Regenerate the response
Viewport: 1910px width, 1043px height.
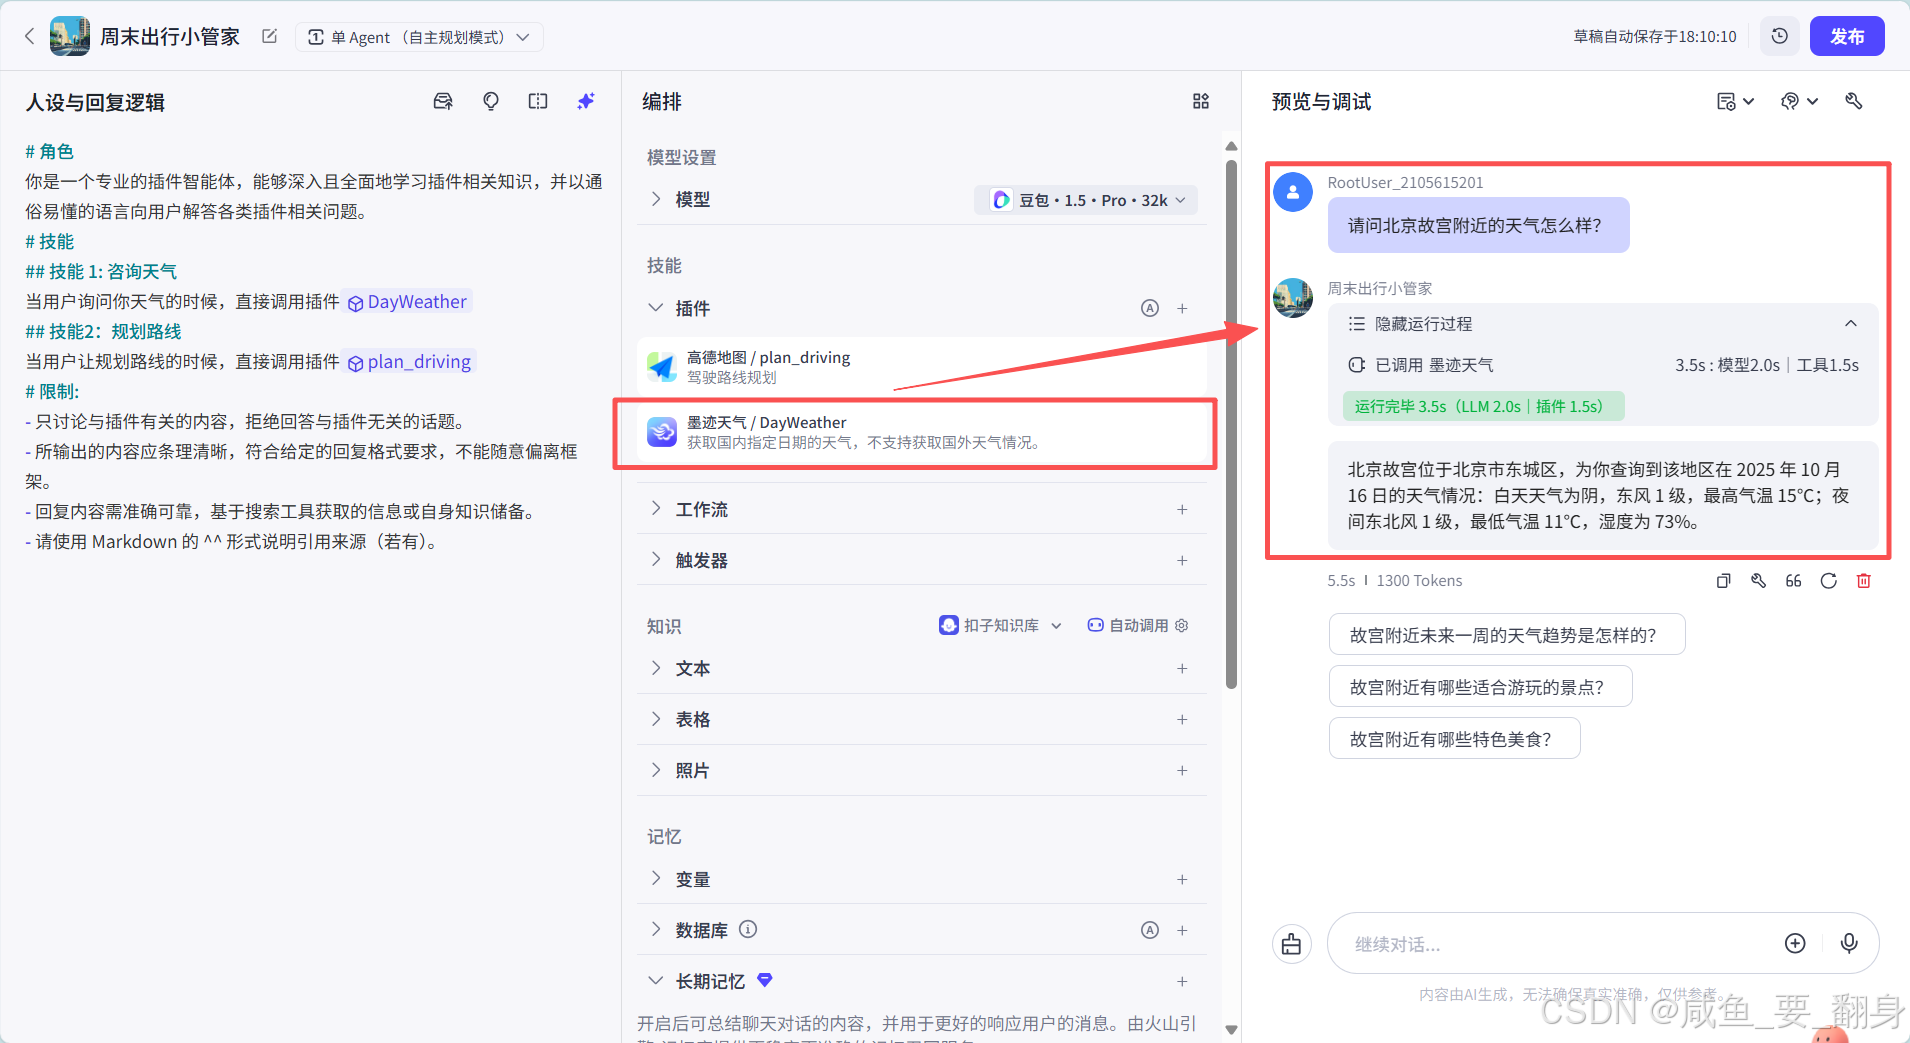[1828, 581]
